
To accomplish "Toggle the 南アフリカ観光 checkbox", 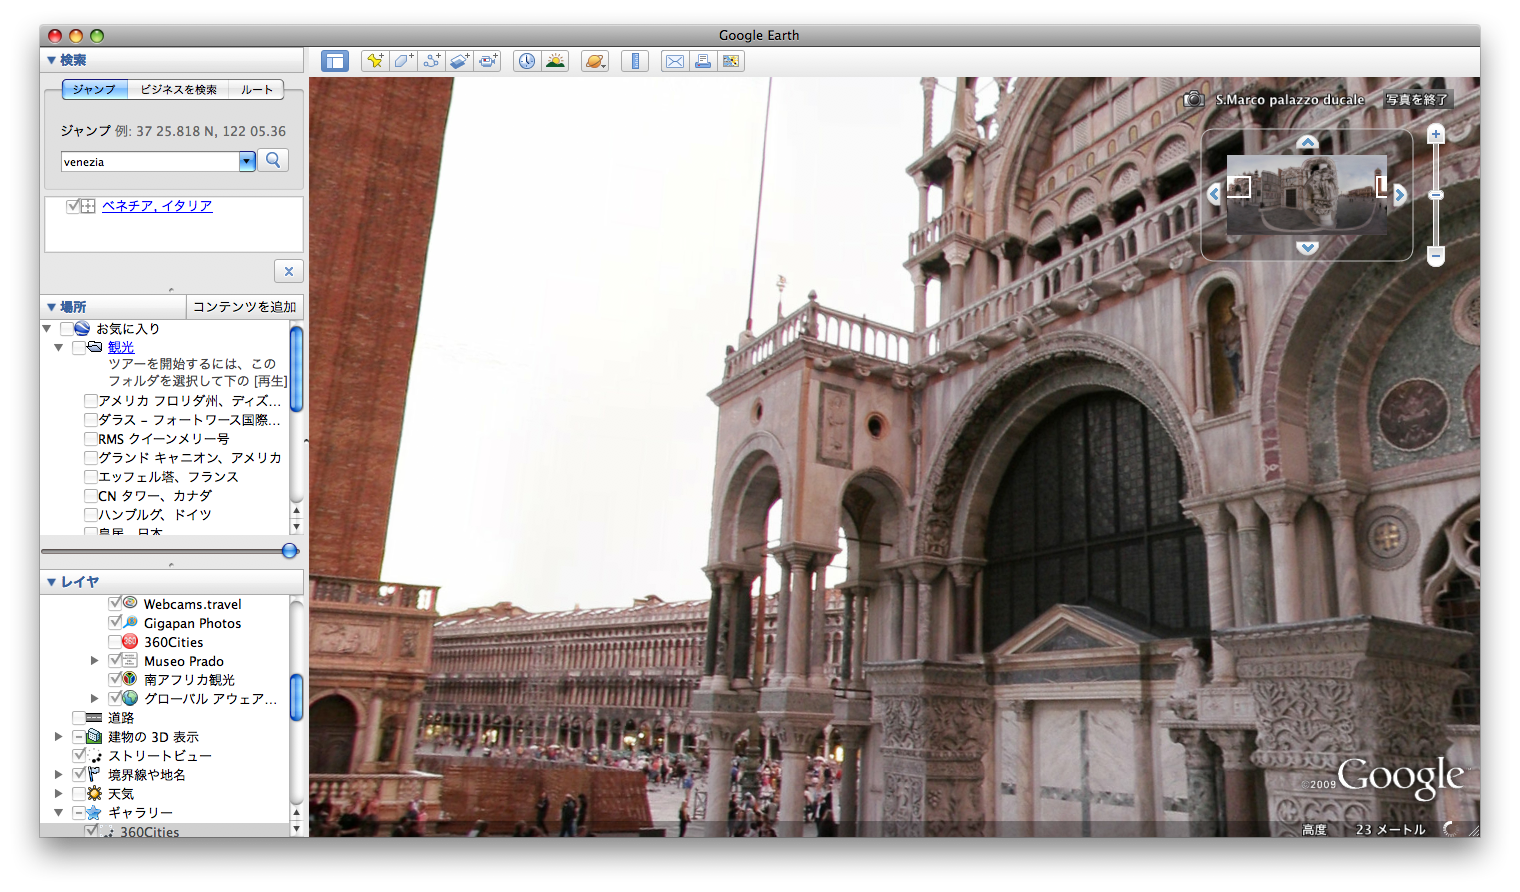I will tap(114, 679).
